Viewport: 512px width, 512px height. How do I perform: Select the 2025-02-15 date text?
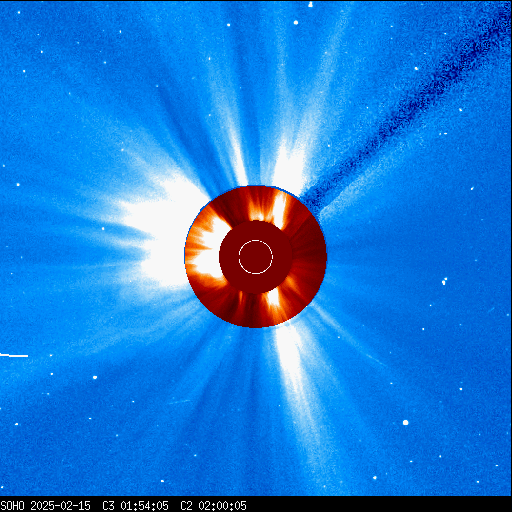pyautogui.click(x=60, y=506)
